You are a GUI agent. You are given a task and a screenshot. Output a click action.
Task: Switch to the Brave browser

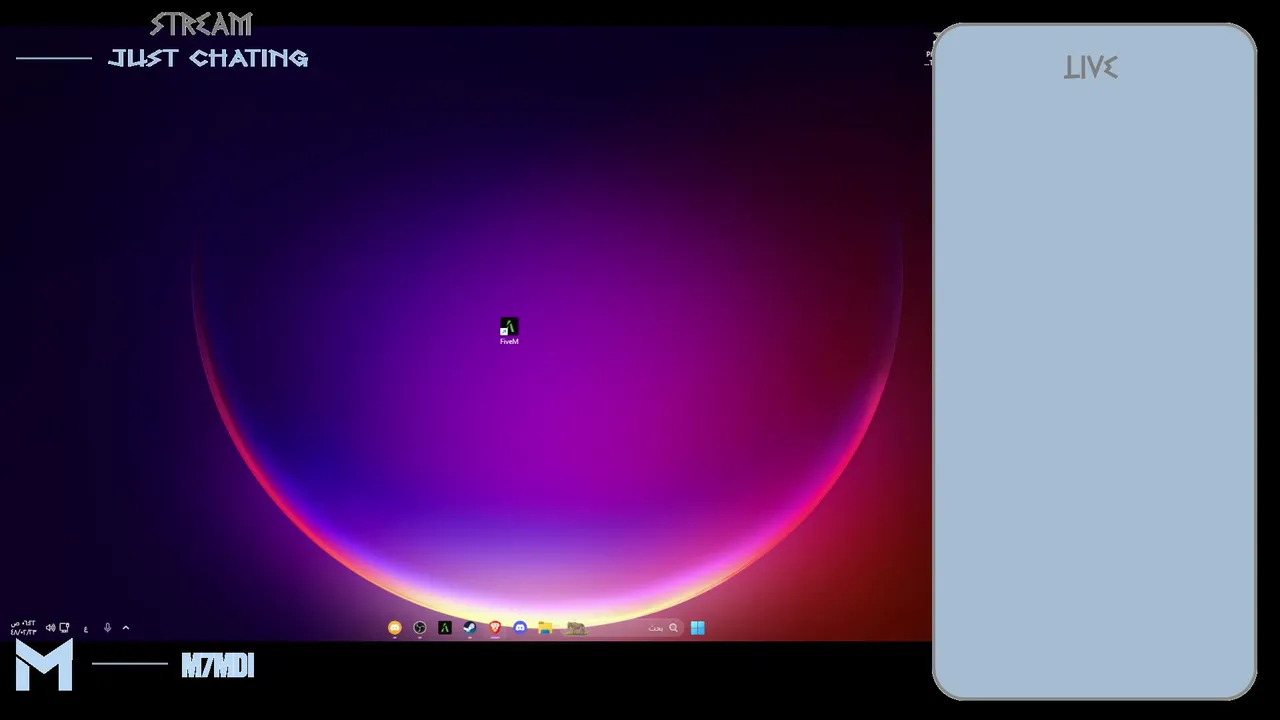coord(495,628)
